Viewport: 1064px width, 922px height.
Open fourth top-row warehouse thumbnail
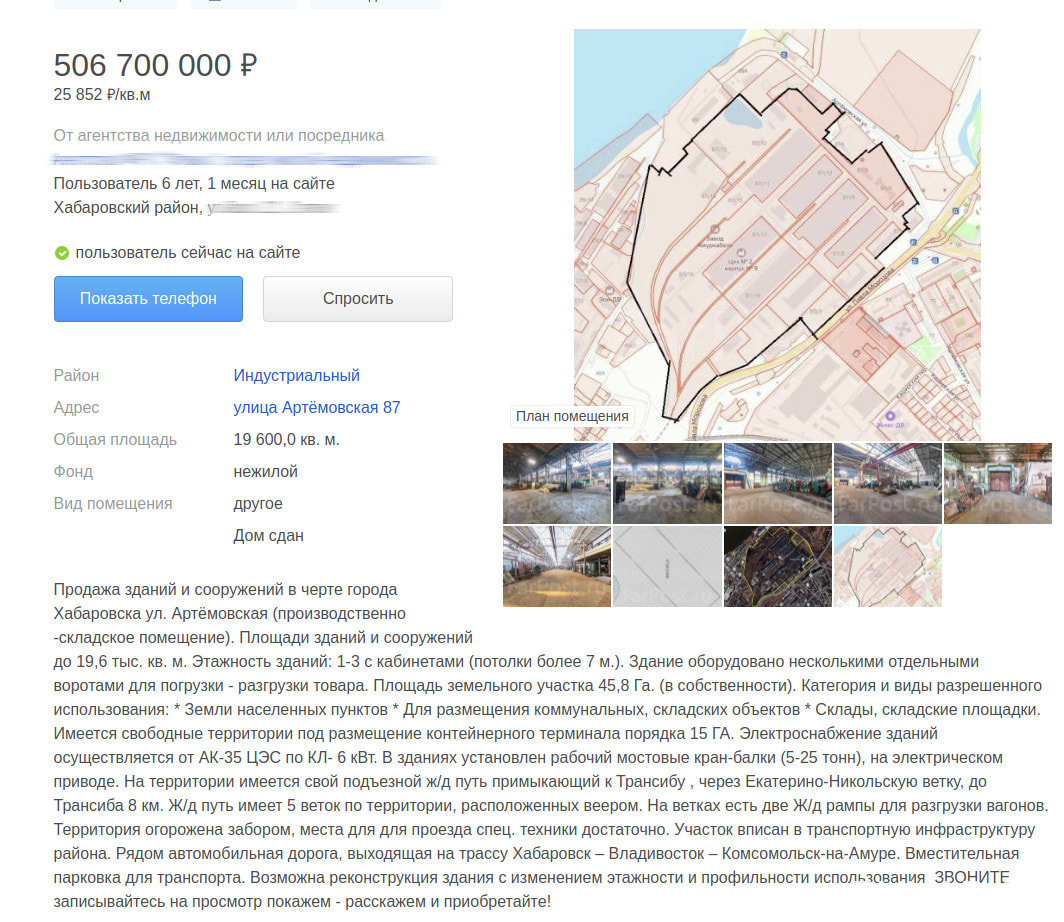point(888,483)
